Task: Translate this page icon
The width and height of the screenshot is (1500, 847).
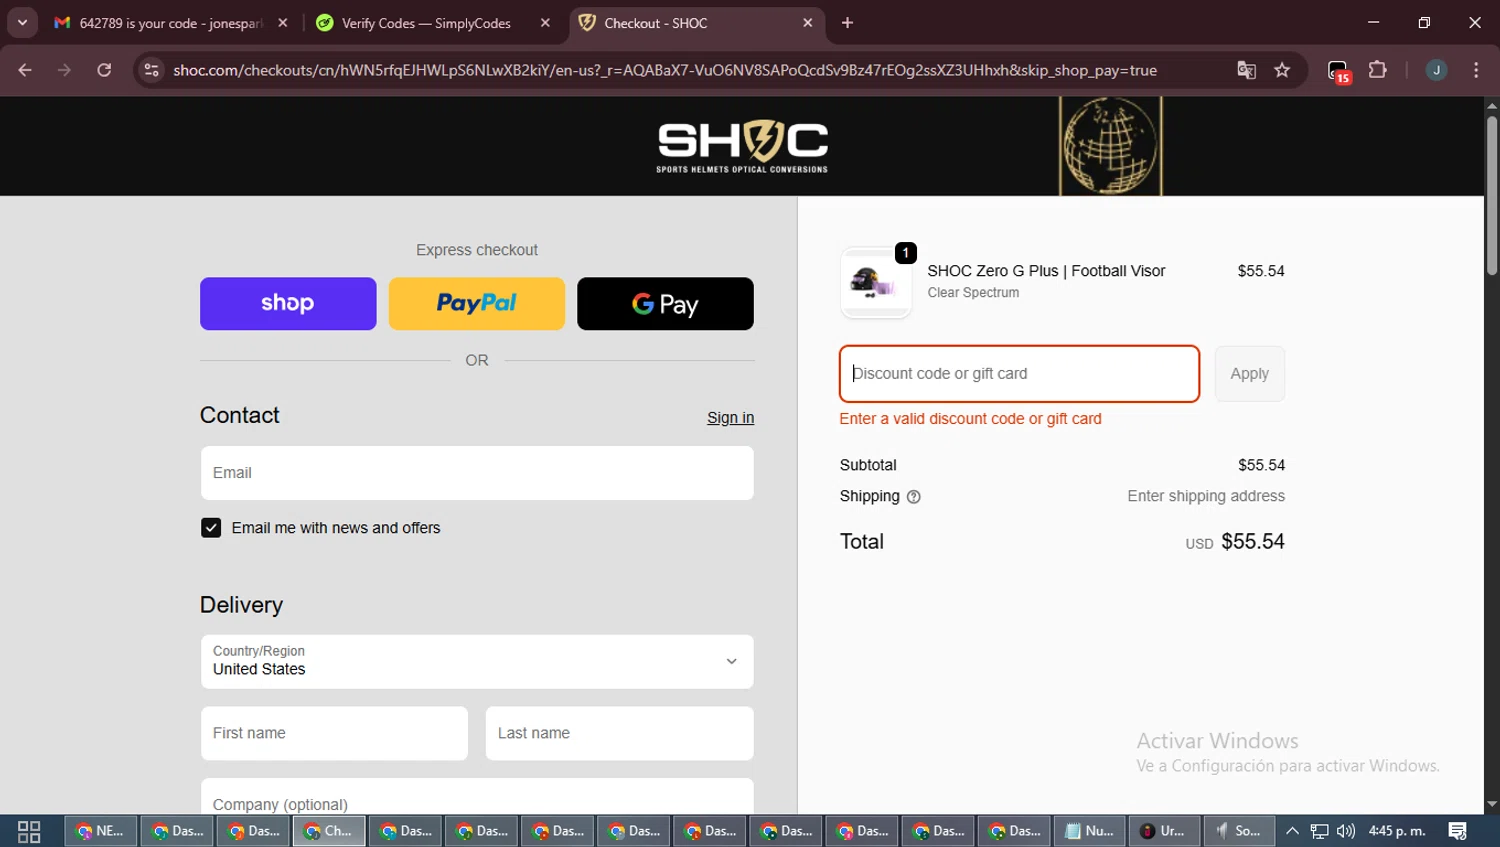Action: (x=1246, y=70)
